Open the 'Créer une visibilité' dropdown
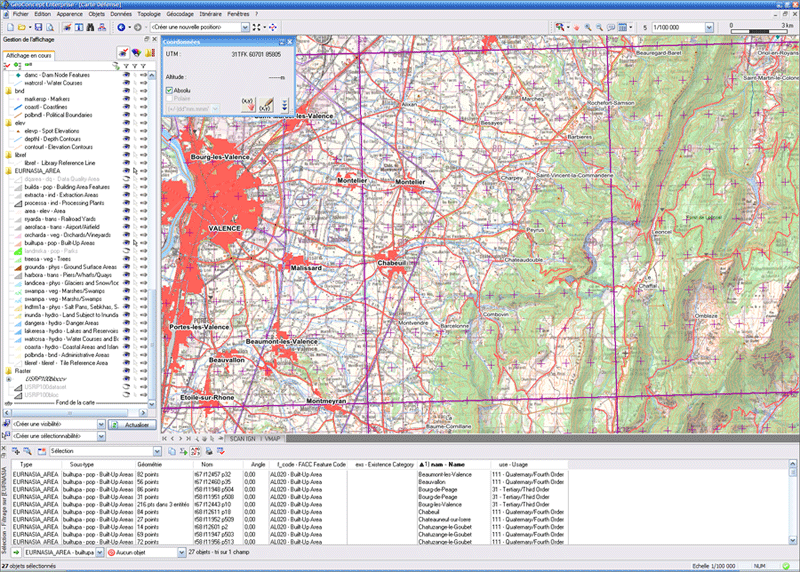 point(101,425)
